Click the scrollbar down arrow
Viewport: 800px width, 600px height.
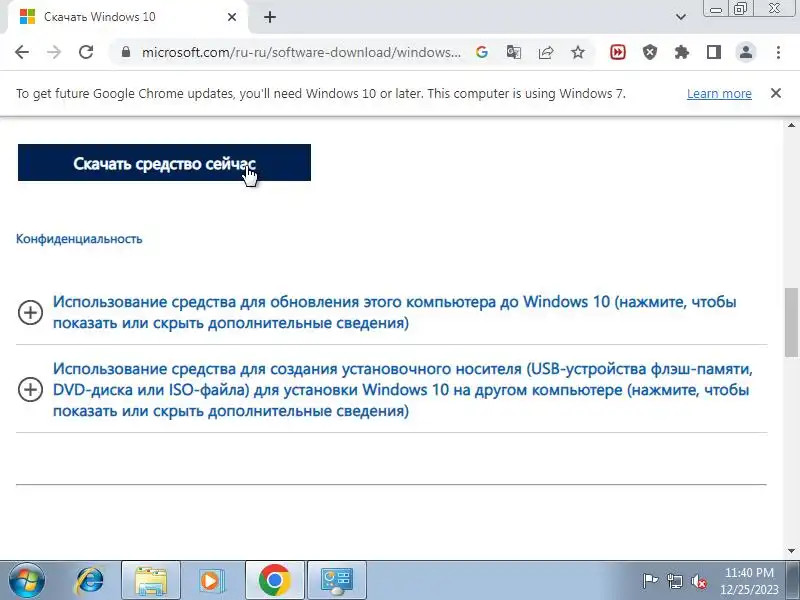(x=791, y=551)
